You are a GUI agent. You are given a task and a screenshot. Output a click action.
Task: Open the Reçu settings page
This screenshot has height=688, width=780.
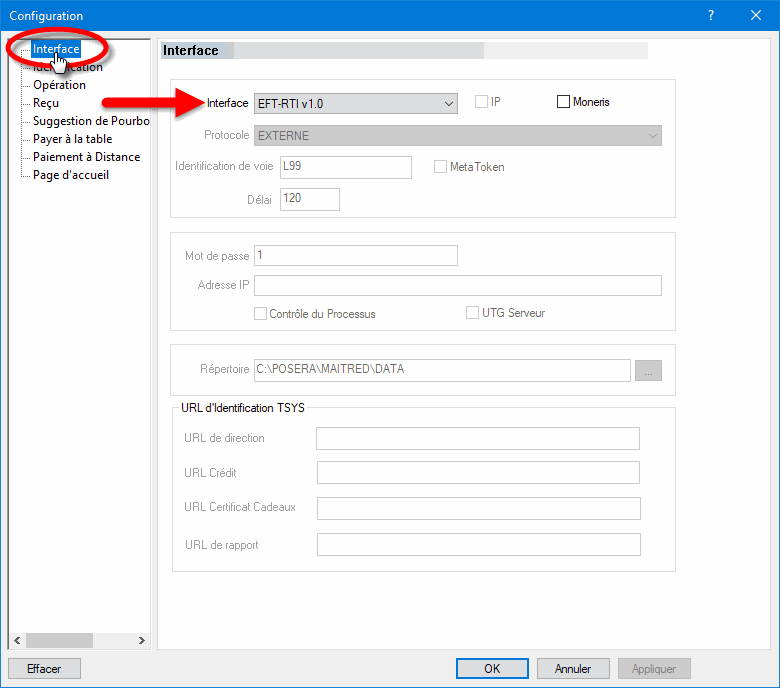tap(46, 103)
